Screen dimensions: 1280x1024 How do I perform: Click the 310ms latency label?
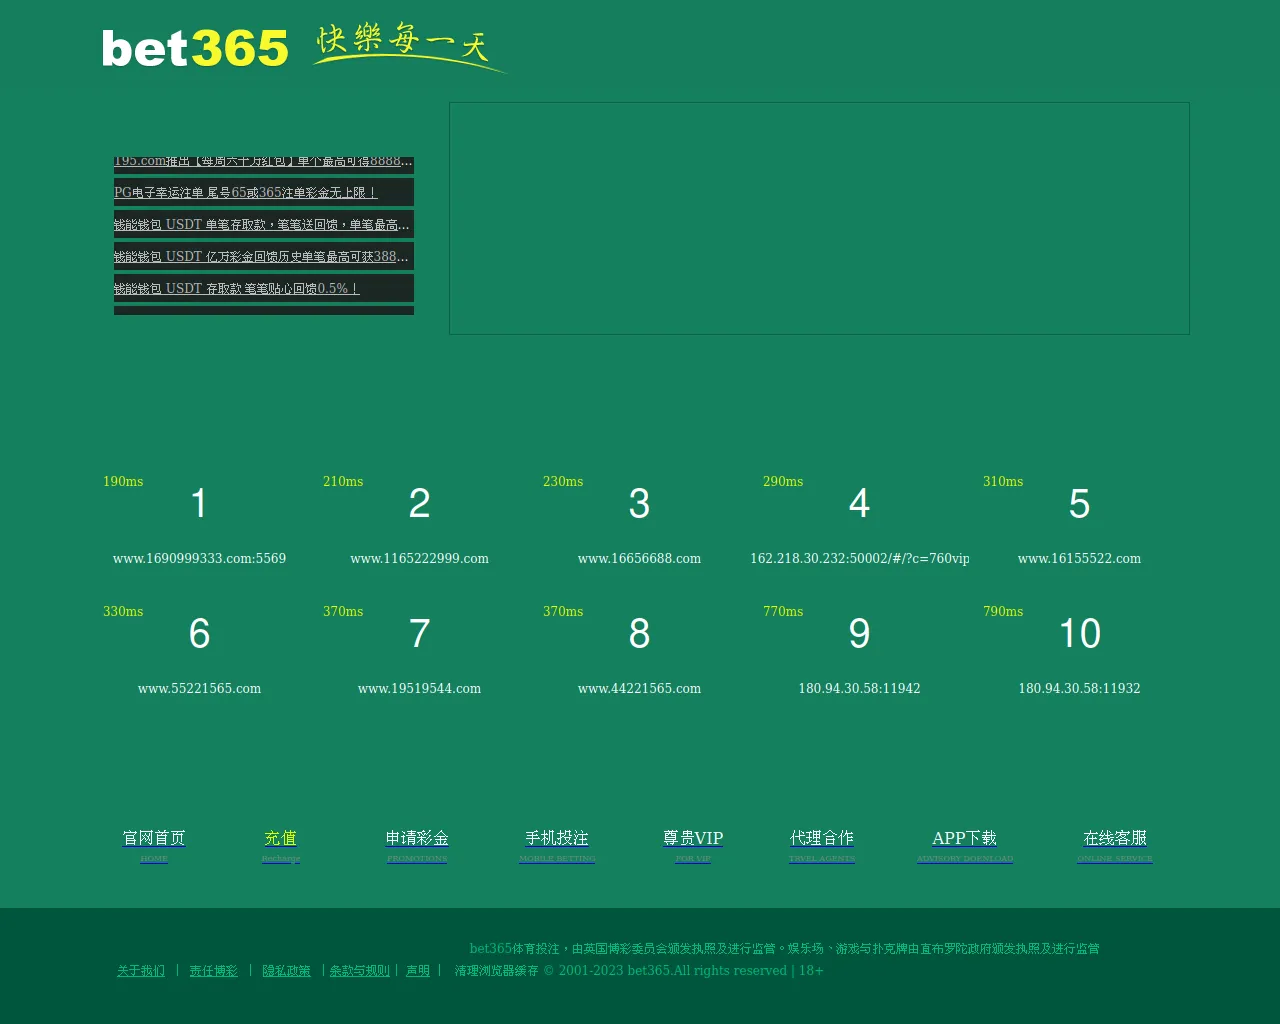click(1003, 481)
